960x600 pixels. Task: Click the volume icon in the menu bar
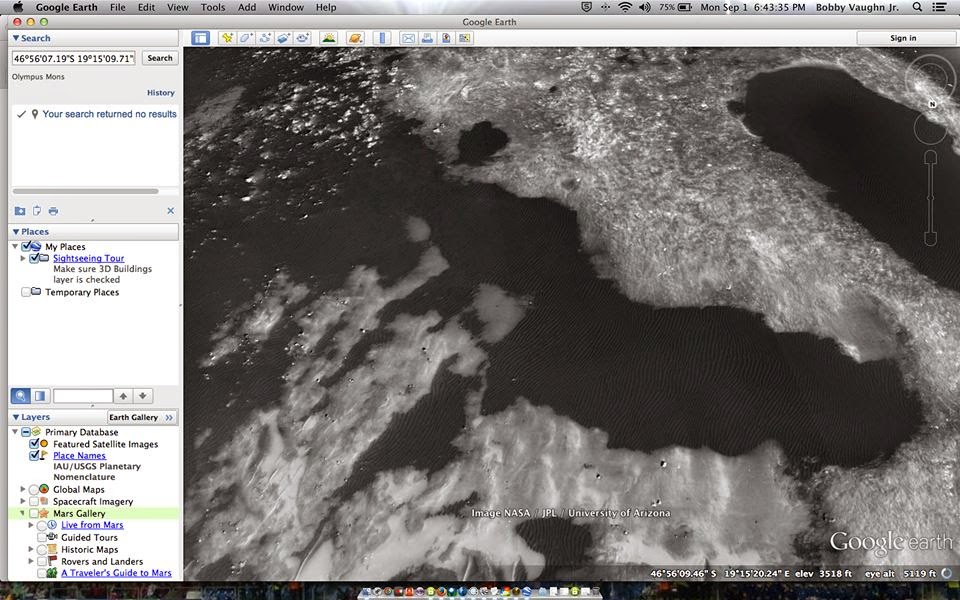[x=645, y=7]
